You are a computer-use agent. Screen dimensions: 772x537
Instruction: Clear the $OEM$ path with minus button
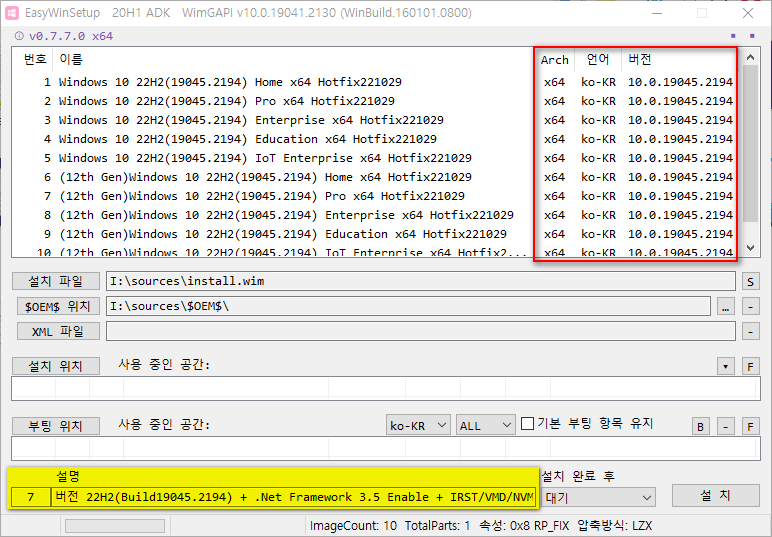[x=750, y=306]
